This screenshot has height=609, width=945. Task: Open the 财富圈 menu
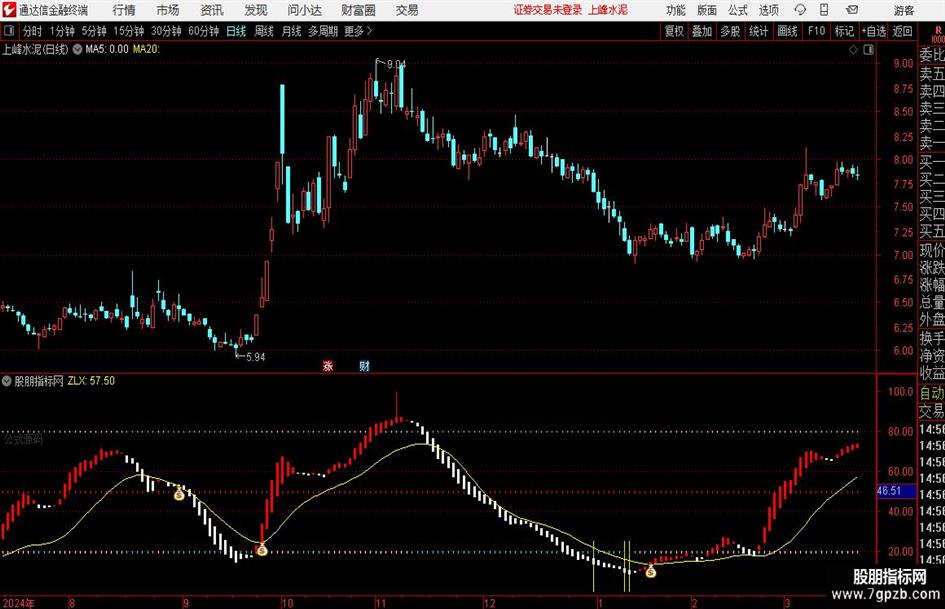(358, 10)
